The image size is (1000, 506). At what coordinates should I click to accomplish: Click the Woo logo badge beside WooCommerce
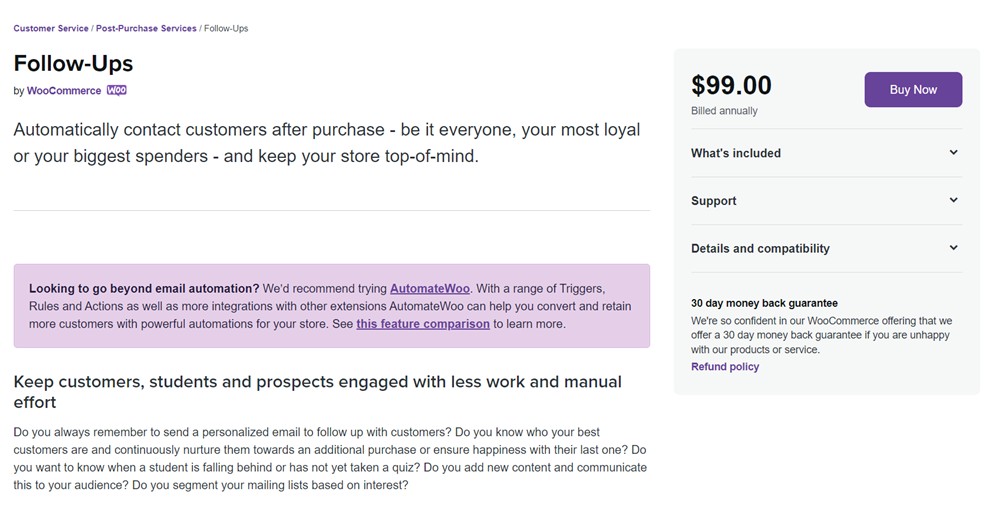pyautogui.click(x=117, y=90)
